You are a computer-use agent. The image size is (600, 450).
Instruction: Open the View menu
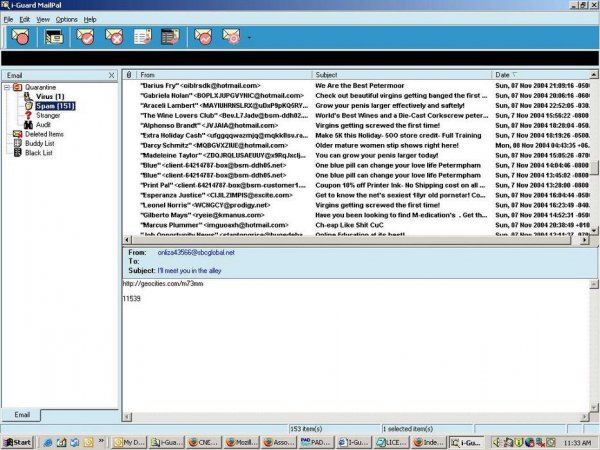[x=43, y=19]
